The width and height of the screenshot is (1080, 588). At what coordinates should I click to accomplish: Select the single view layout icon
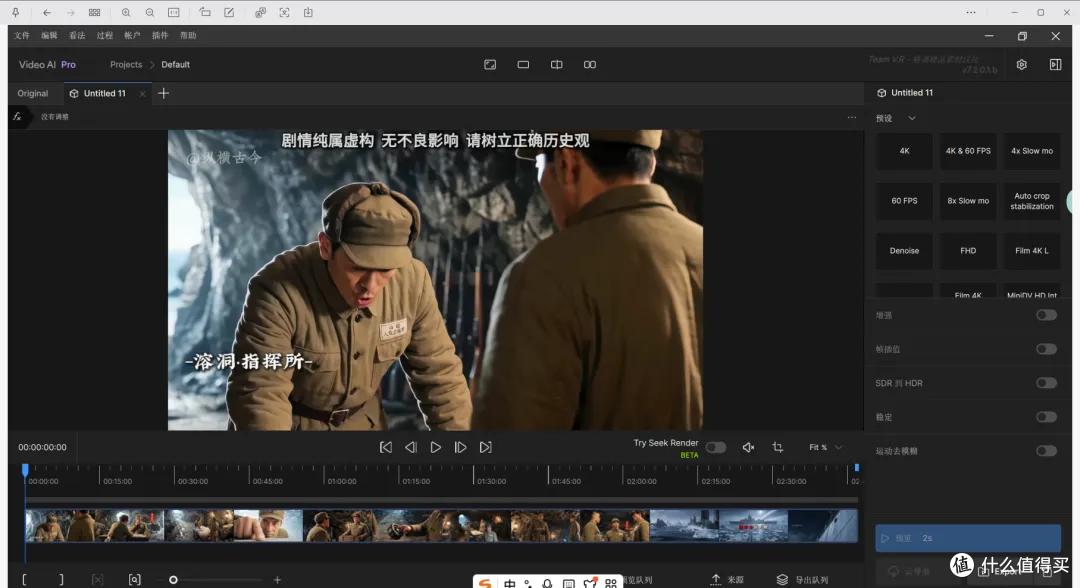click(x=523, y=65)
